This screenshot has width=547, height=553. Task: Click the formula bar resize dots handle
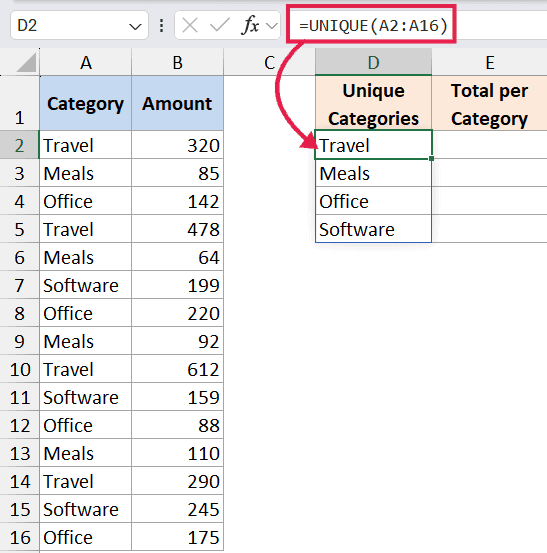pos(161,26)
